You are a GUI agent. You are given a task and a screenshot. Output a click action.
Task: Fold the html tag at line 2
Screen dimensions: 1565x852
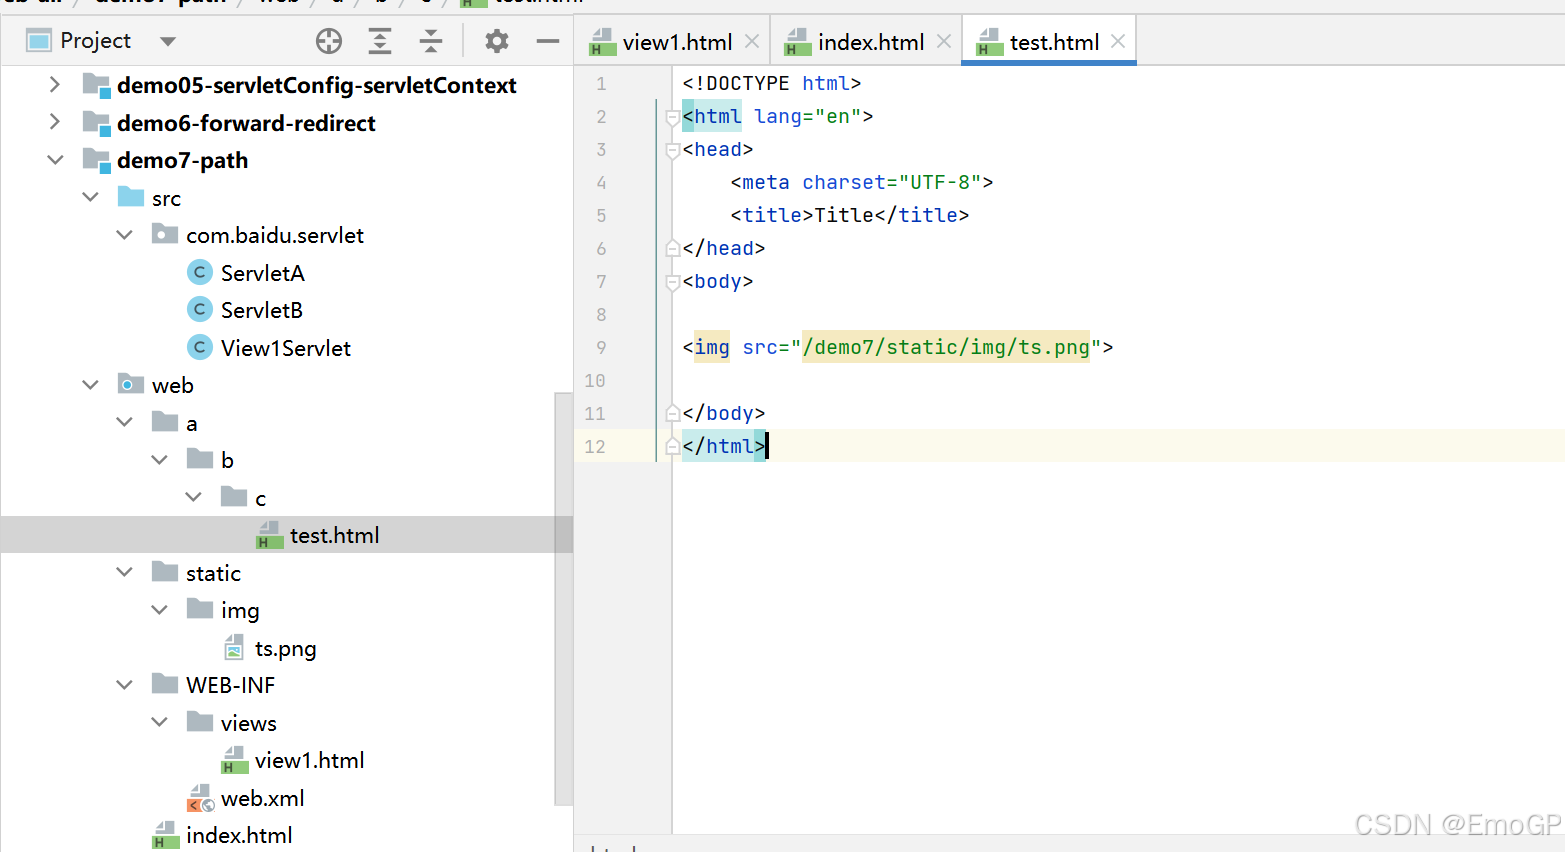[673, 117]
